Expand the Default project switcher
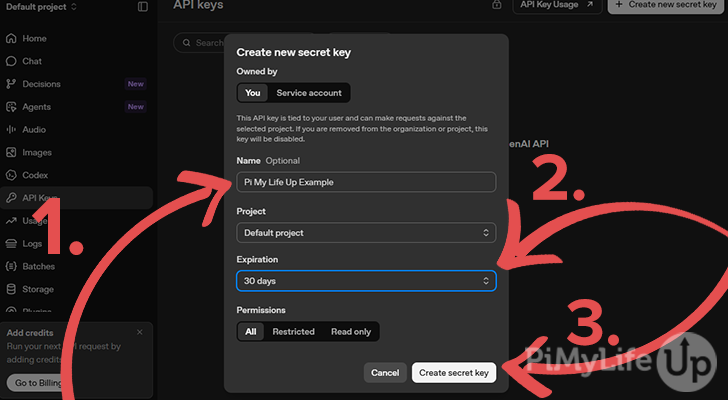The height and width of the screenshot is (400, 728). 41,7
